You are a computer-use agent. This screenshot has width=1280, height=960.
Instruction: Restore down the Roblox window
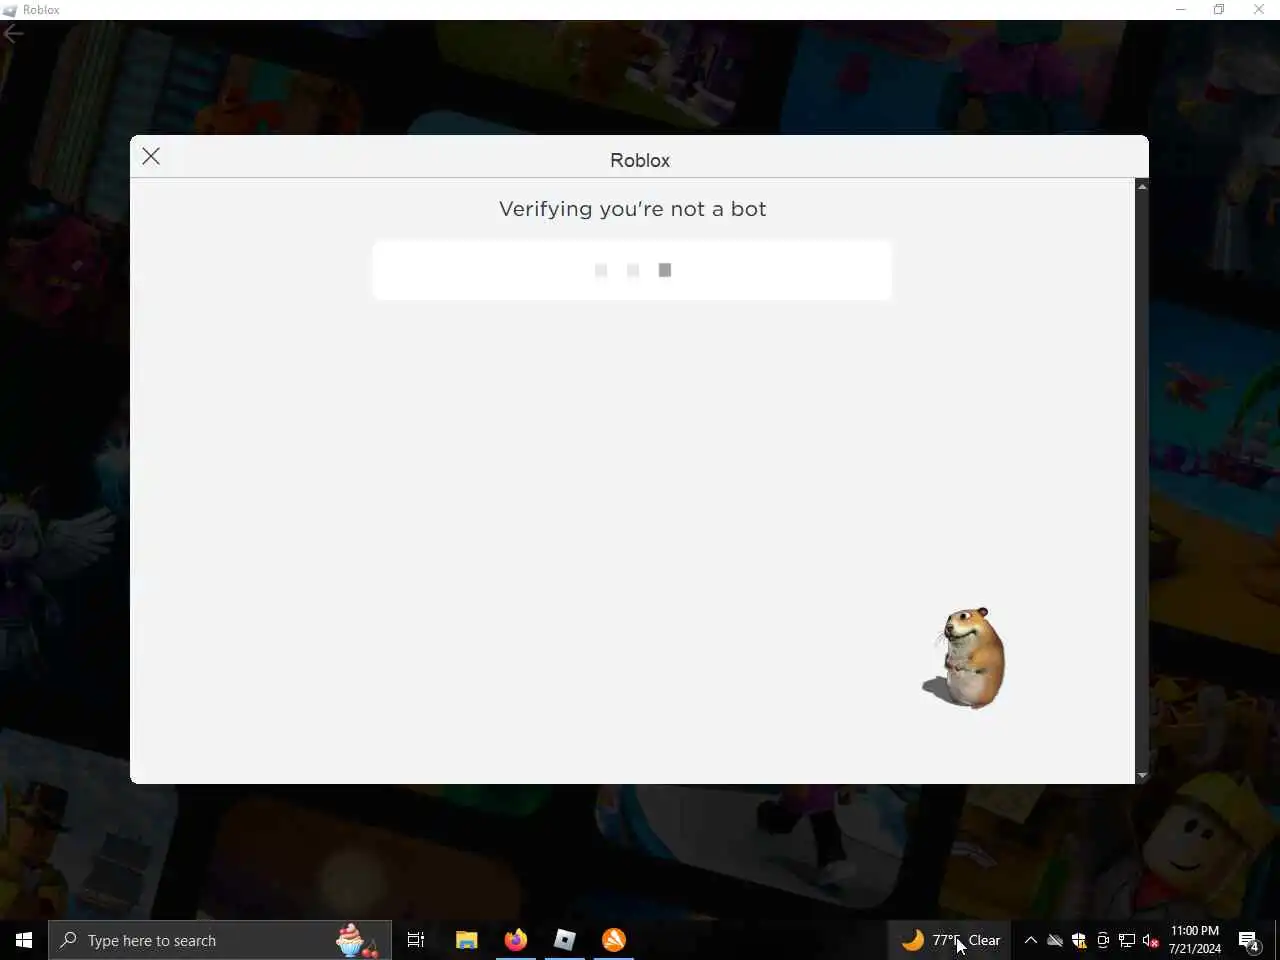pos(1219,9)
